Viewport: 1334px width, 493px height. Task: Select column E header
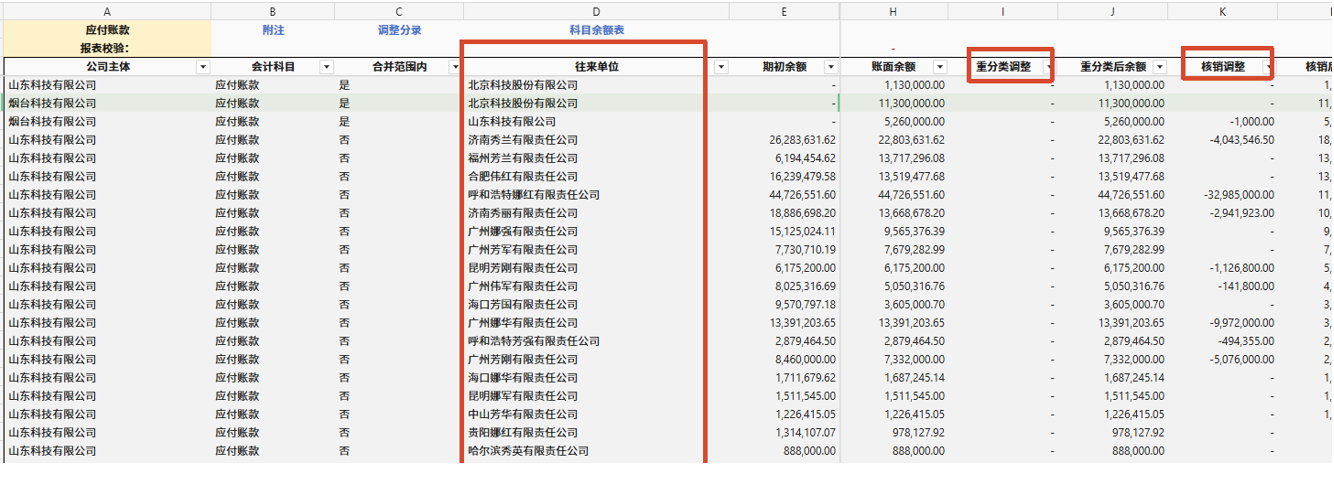pyautogui.click(x=784, y=11)
